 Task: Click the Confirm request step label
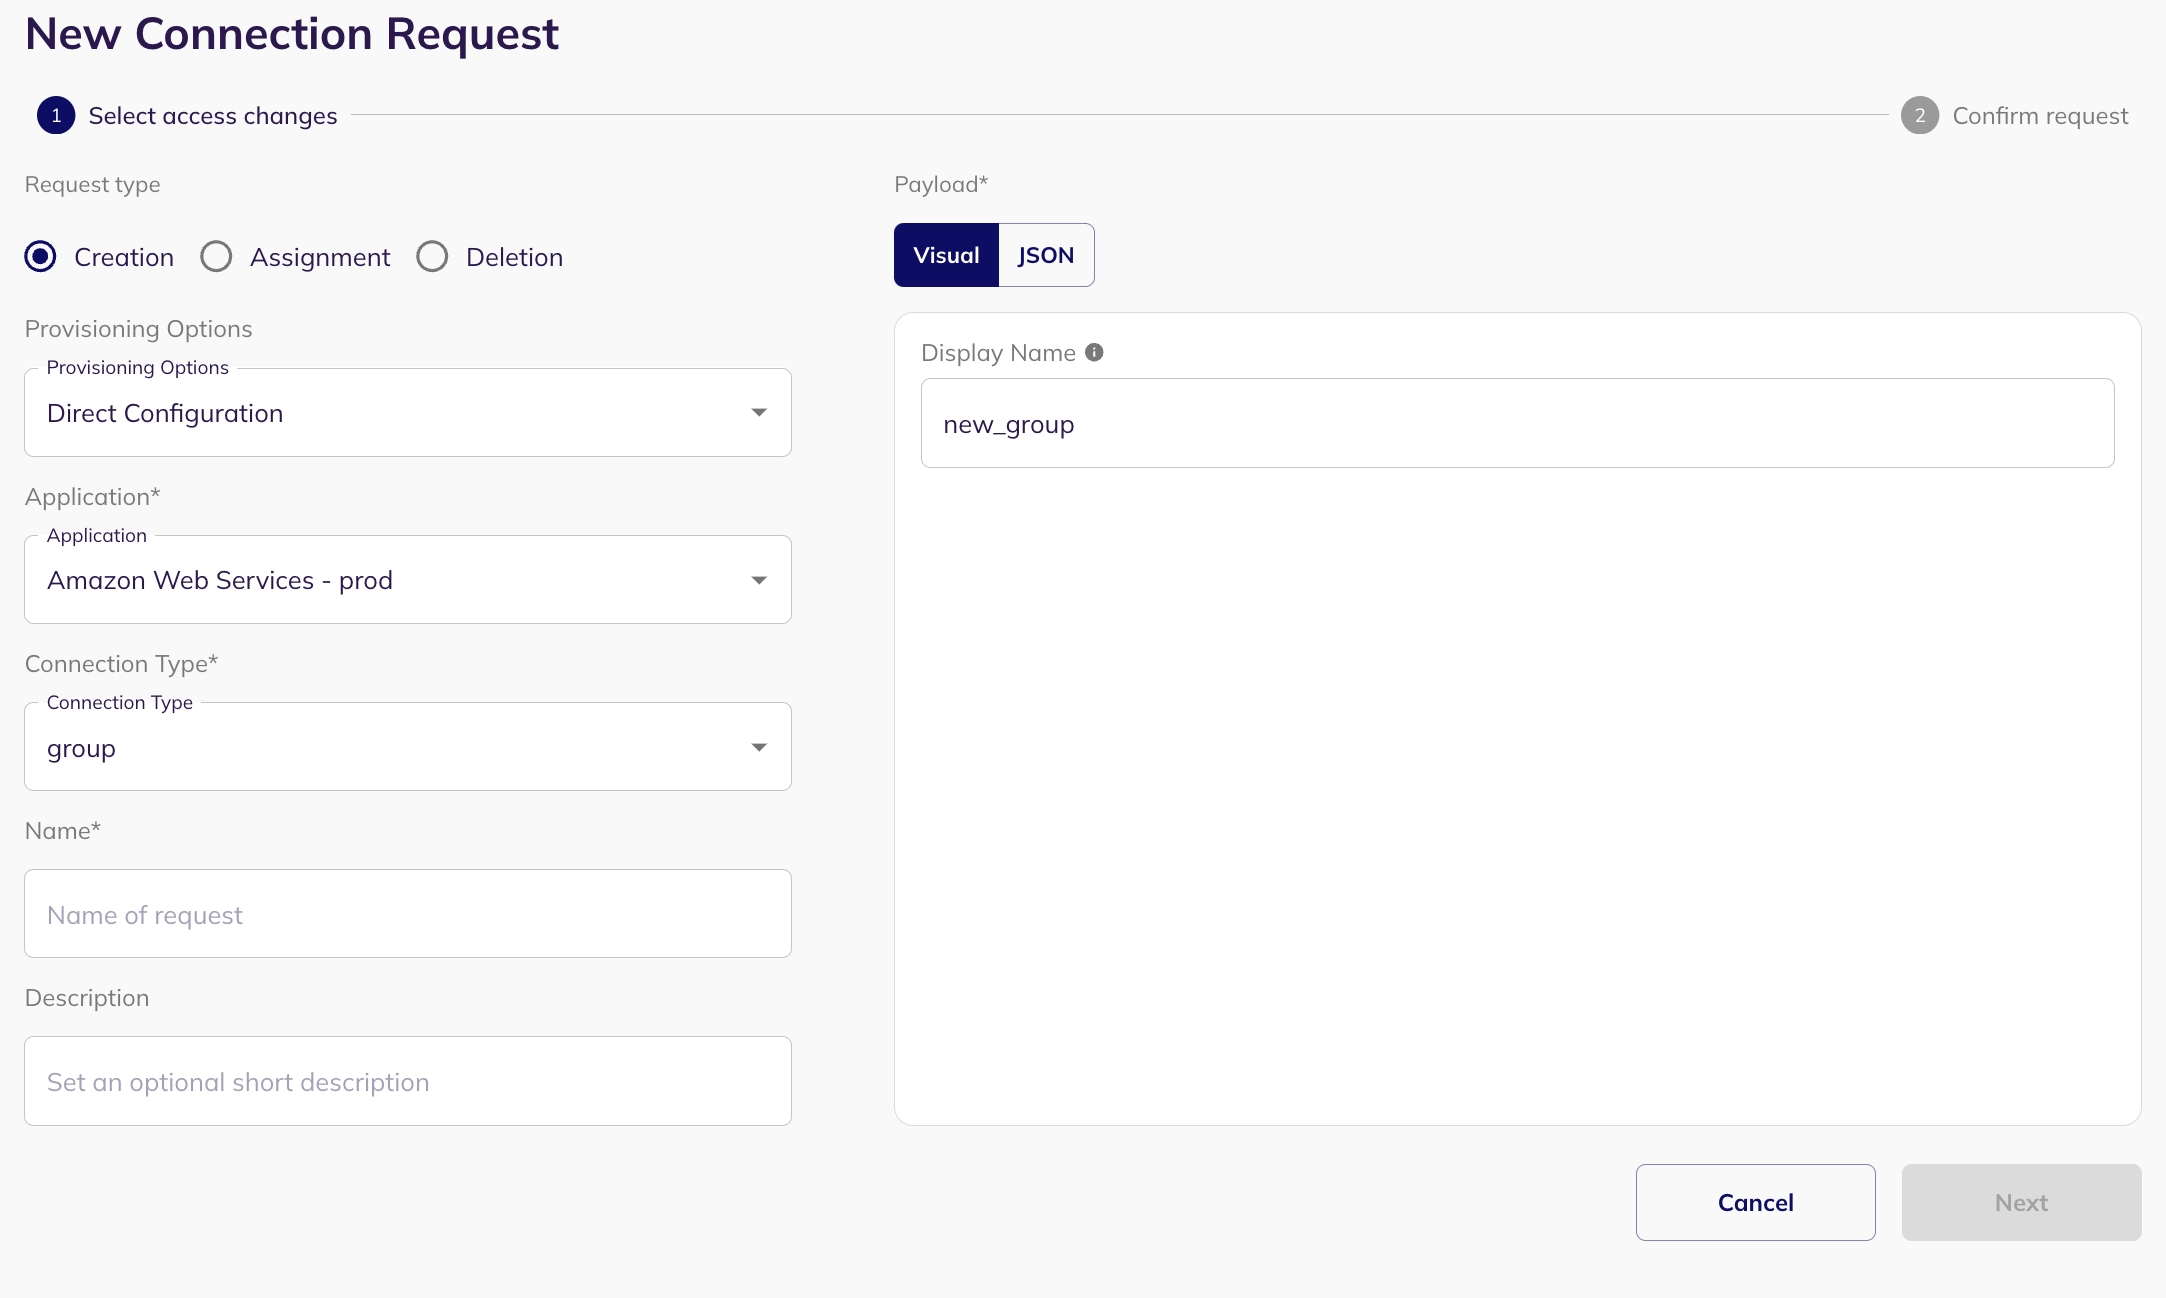[2040, 116]
